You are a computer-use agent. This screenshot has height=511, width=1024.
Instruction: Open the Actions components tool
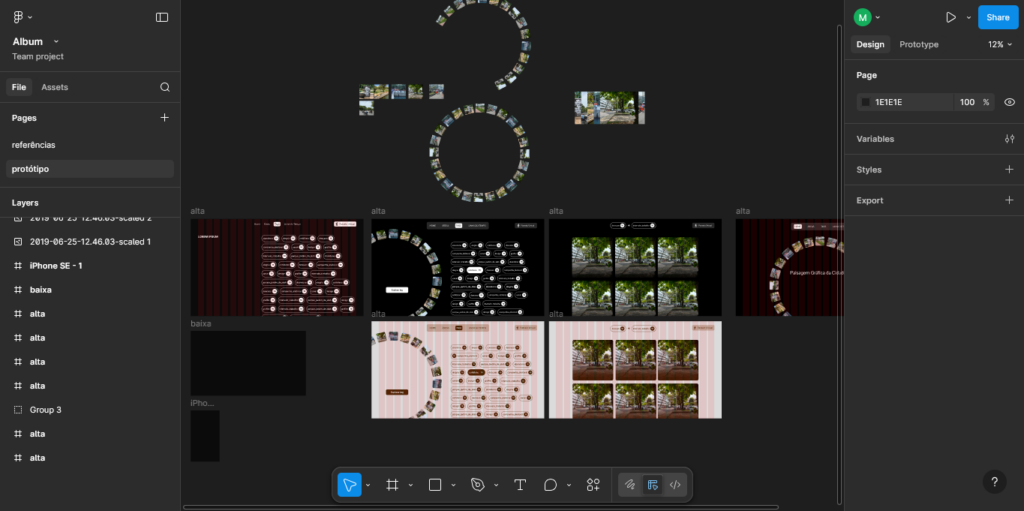[x=593, y=485]
